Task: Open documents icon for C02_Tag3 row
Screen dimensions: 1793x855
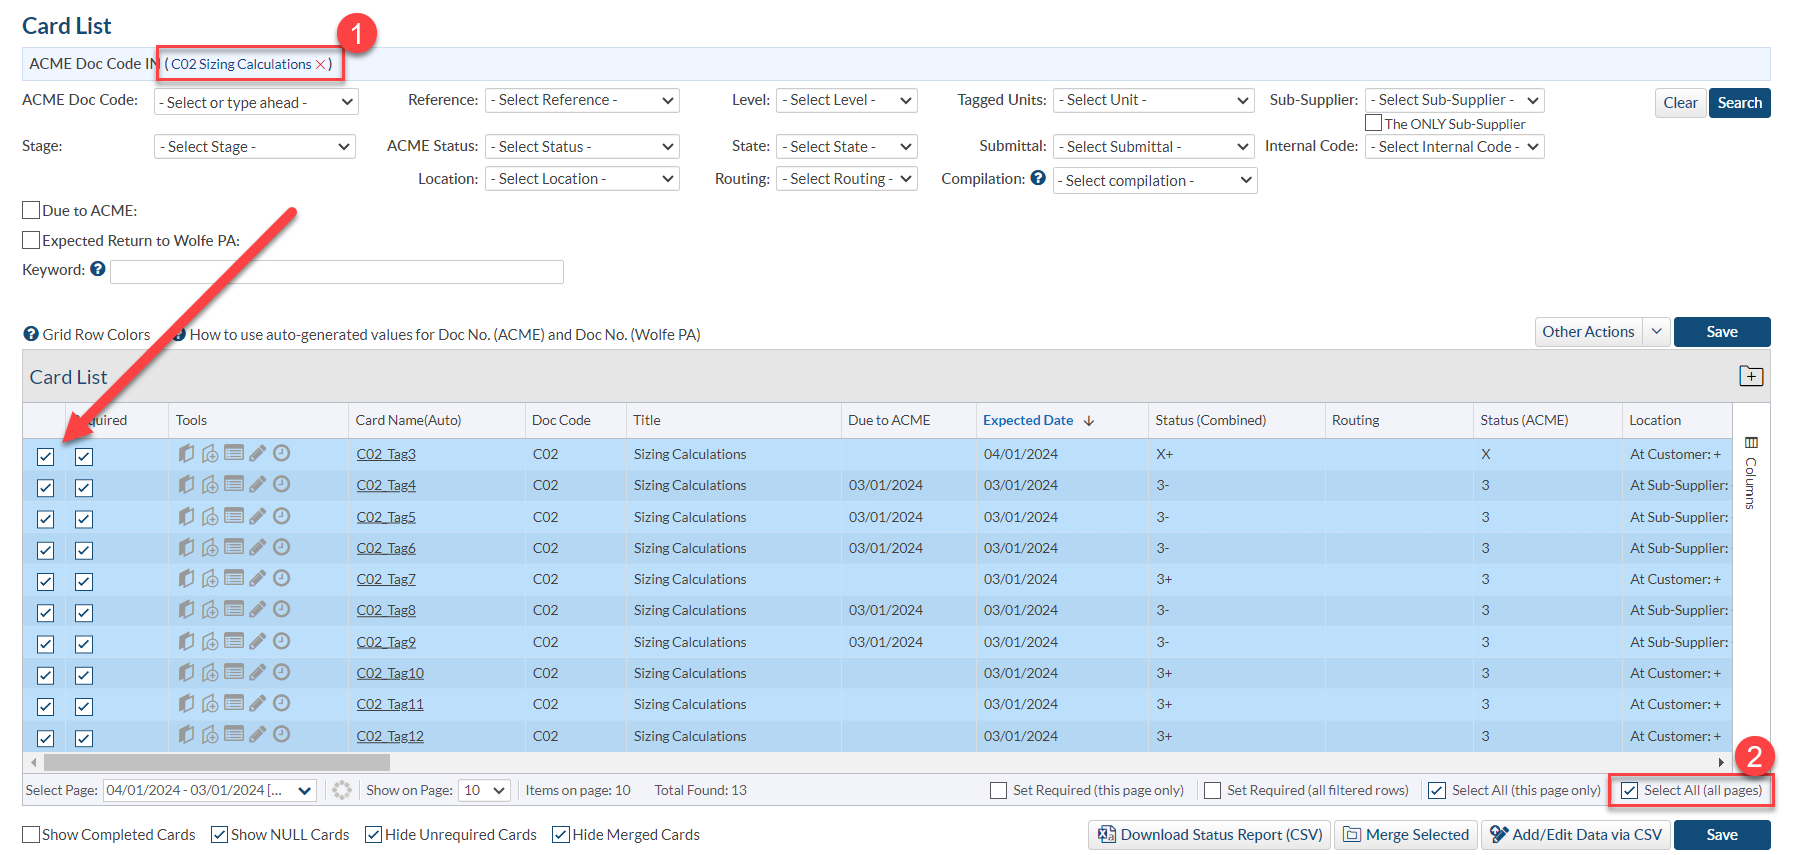Action: point(186,454)
